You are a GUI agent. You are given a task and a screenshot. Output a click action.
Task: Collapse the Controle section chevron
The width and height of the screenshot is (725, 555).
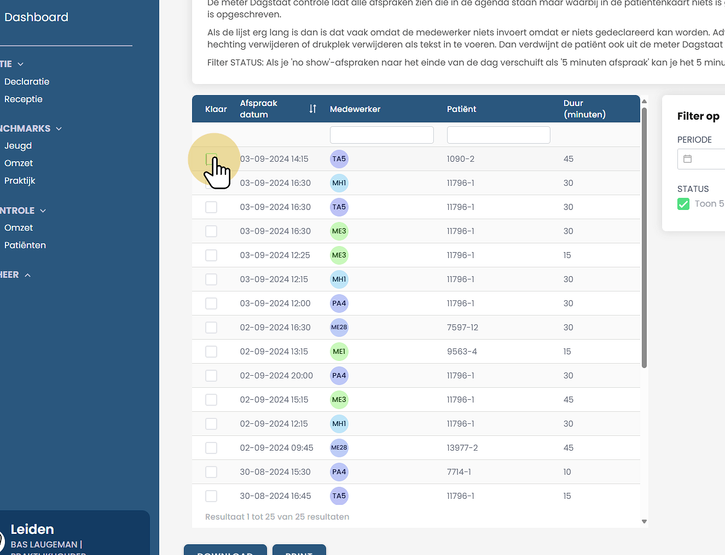(43, 210)
